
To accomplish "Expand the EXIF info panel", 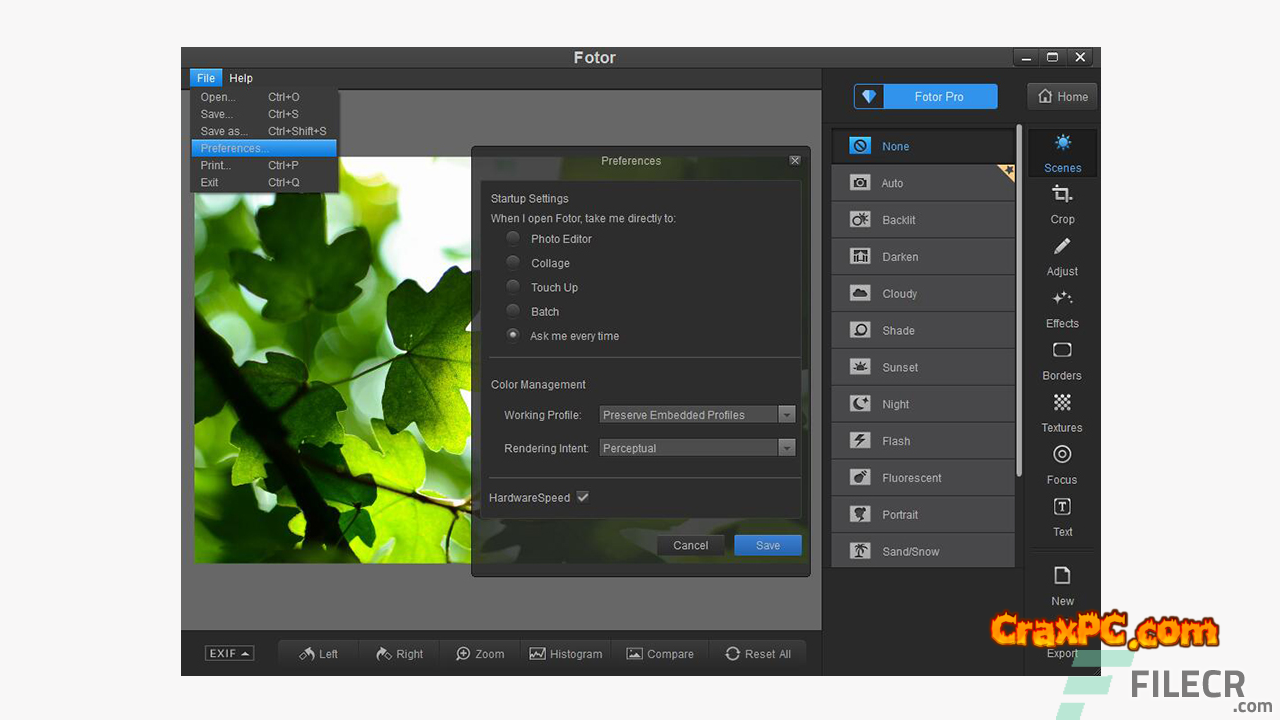I will coord(229,654).
